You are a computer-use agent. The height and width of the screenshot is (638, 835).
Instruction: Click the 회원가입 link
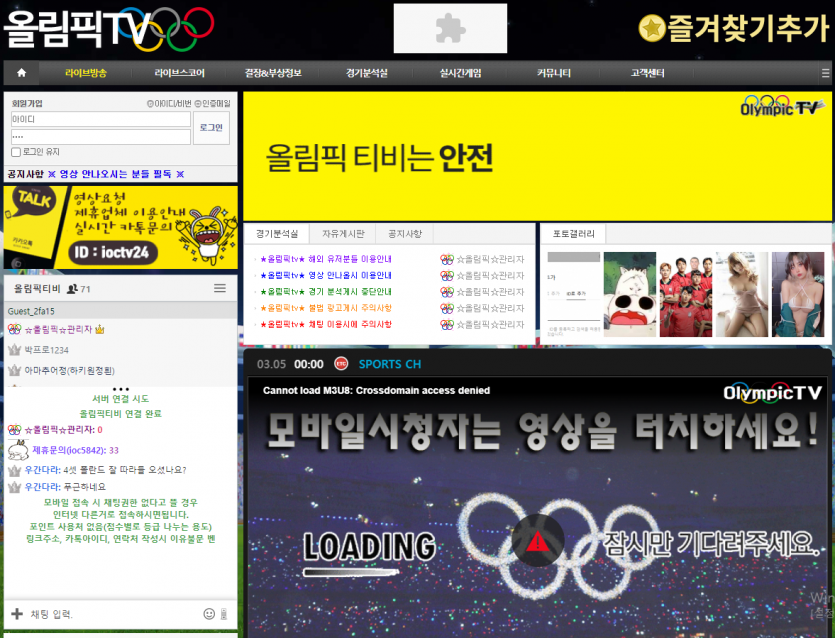point(27,103)
